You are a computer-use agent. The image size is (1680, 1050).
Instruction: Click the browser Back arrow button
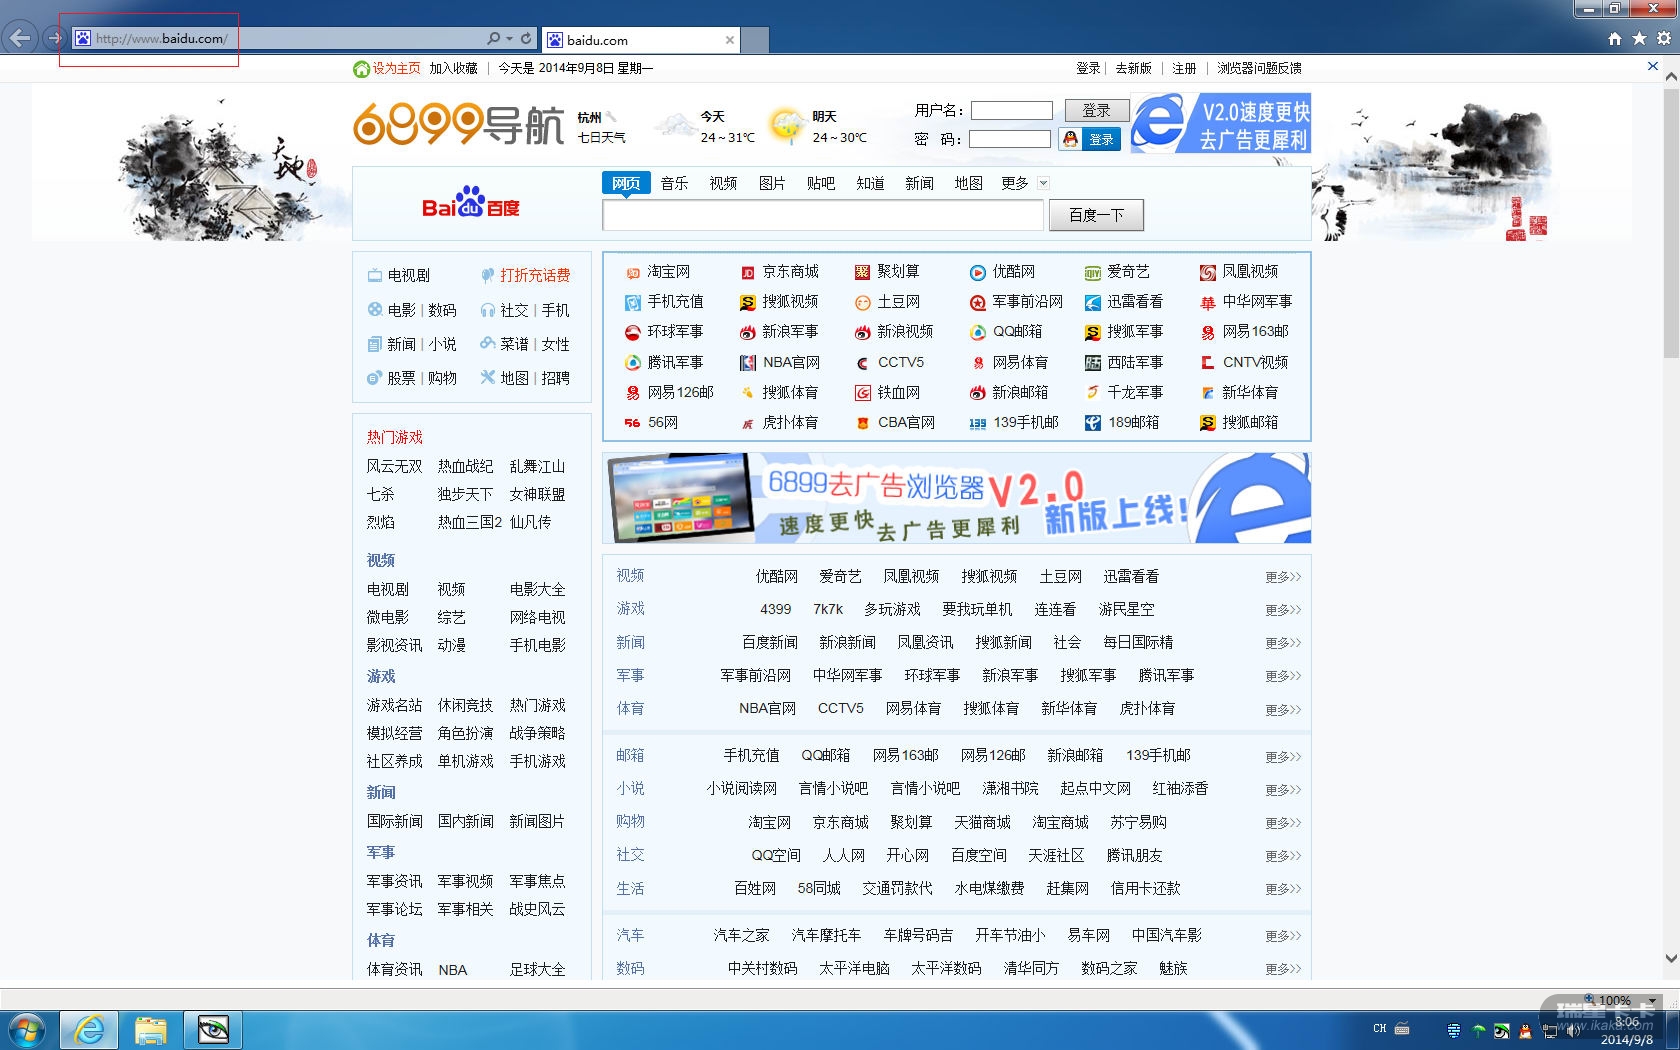pyautogui.click(x=20, y=39)
